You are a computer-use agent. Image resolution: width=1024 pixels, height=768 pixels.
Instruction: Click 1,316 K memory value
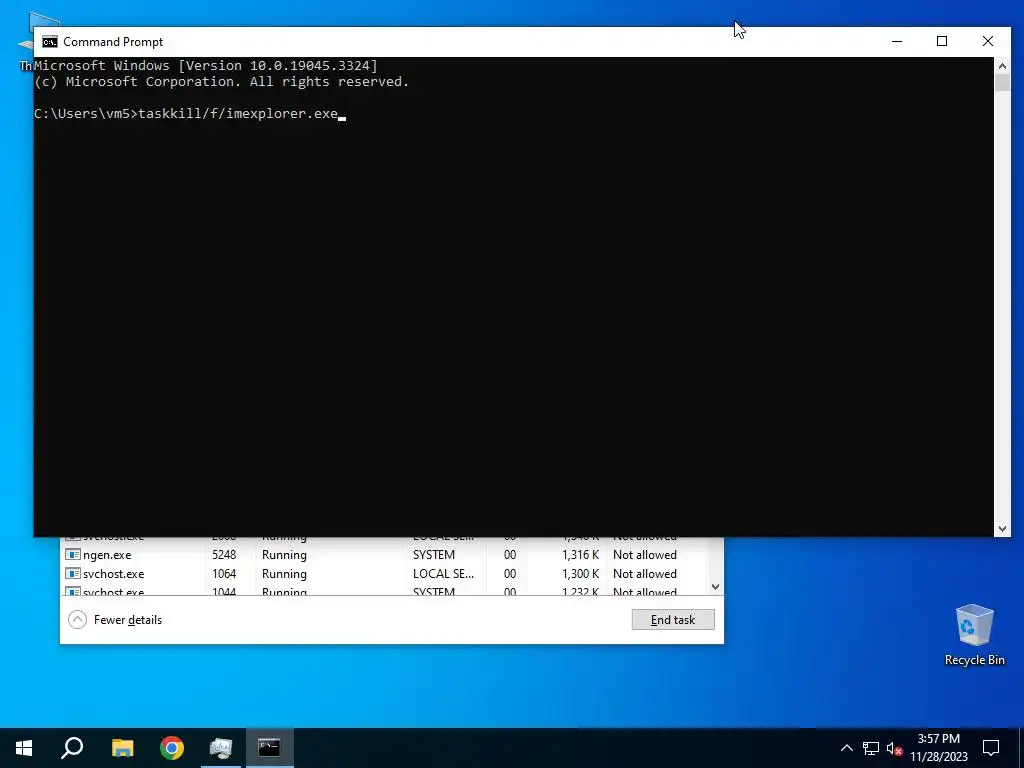click(580, 554)
